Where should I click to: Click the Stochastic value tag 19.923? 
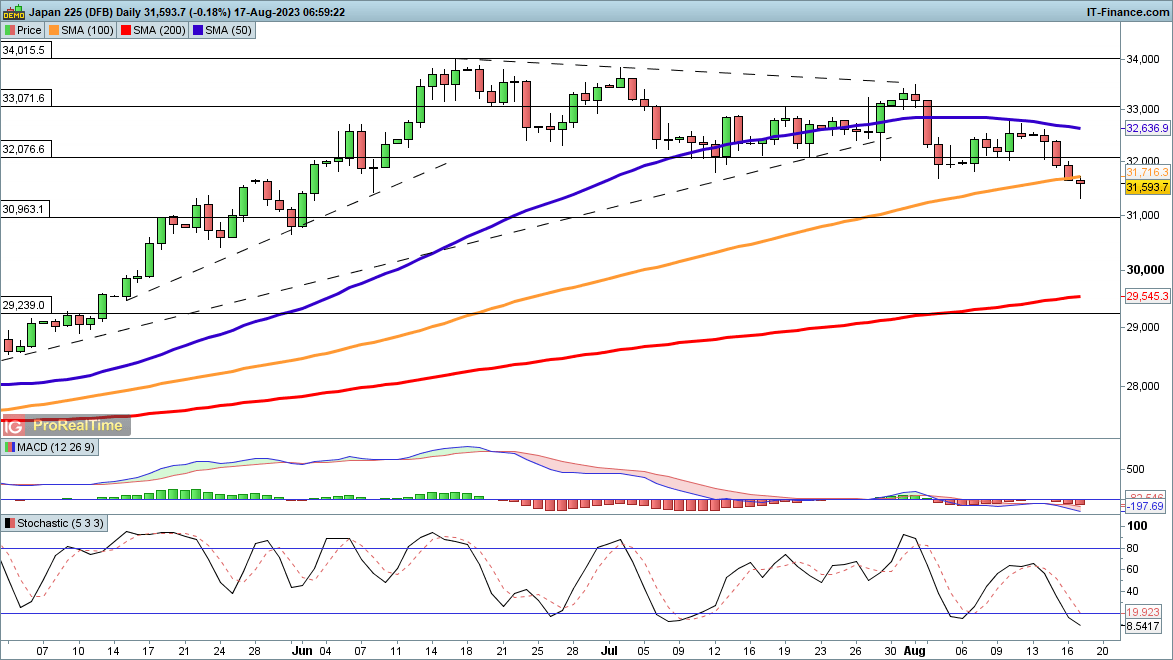tap(1143, 612)
